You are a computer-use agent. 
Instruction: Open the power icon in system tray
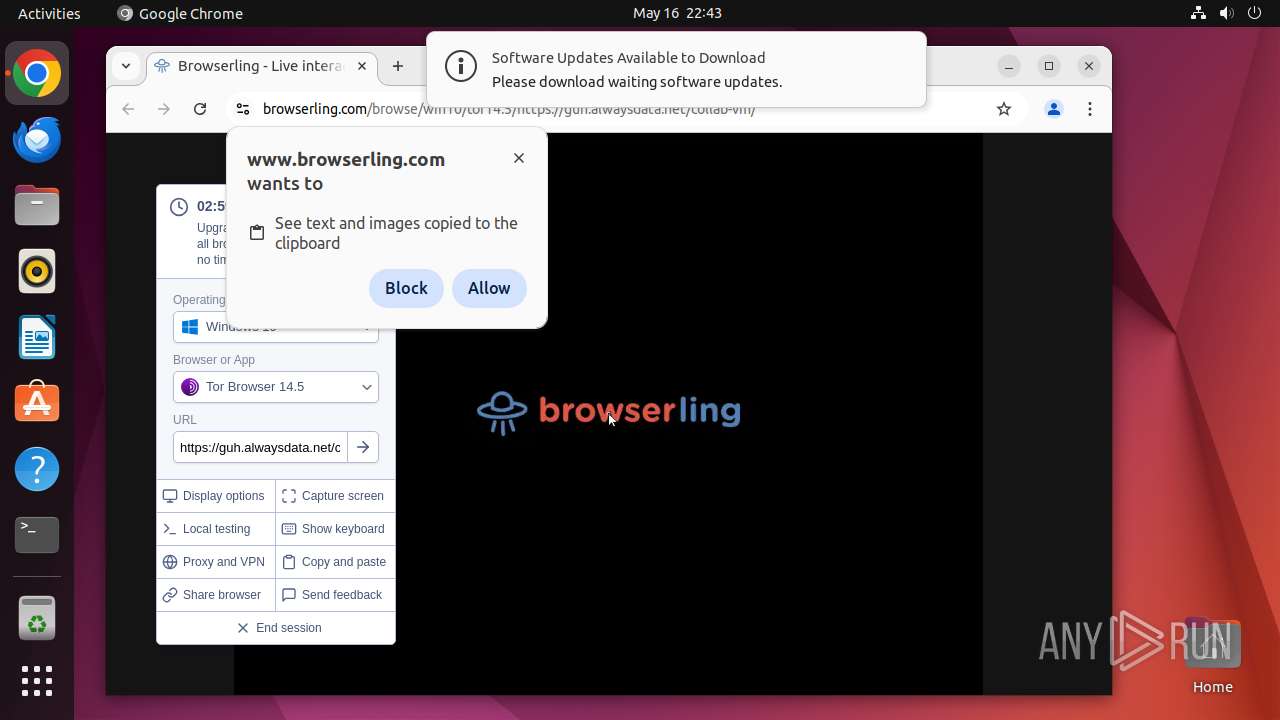click(1254, 13)
